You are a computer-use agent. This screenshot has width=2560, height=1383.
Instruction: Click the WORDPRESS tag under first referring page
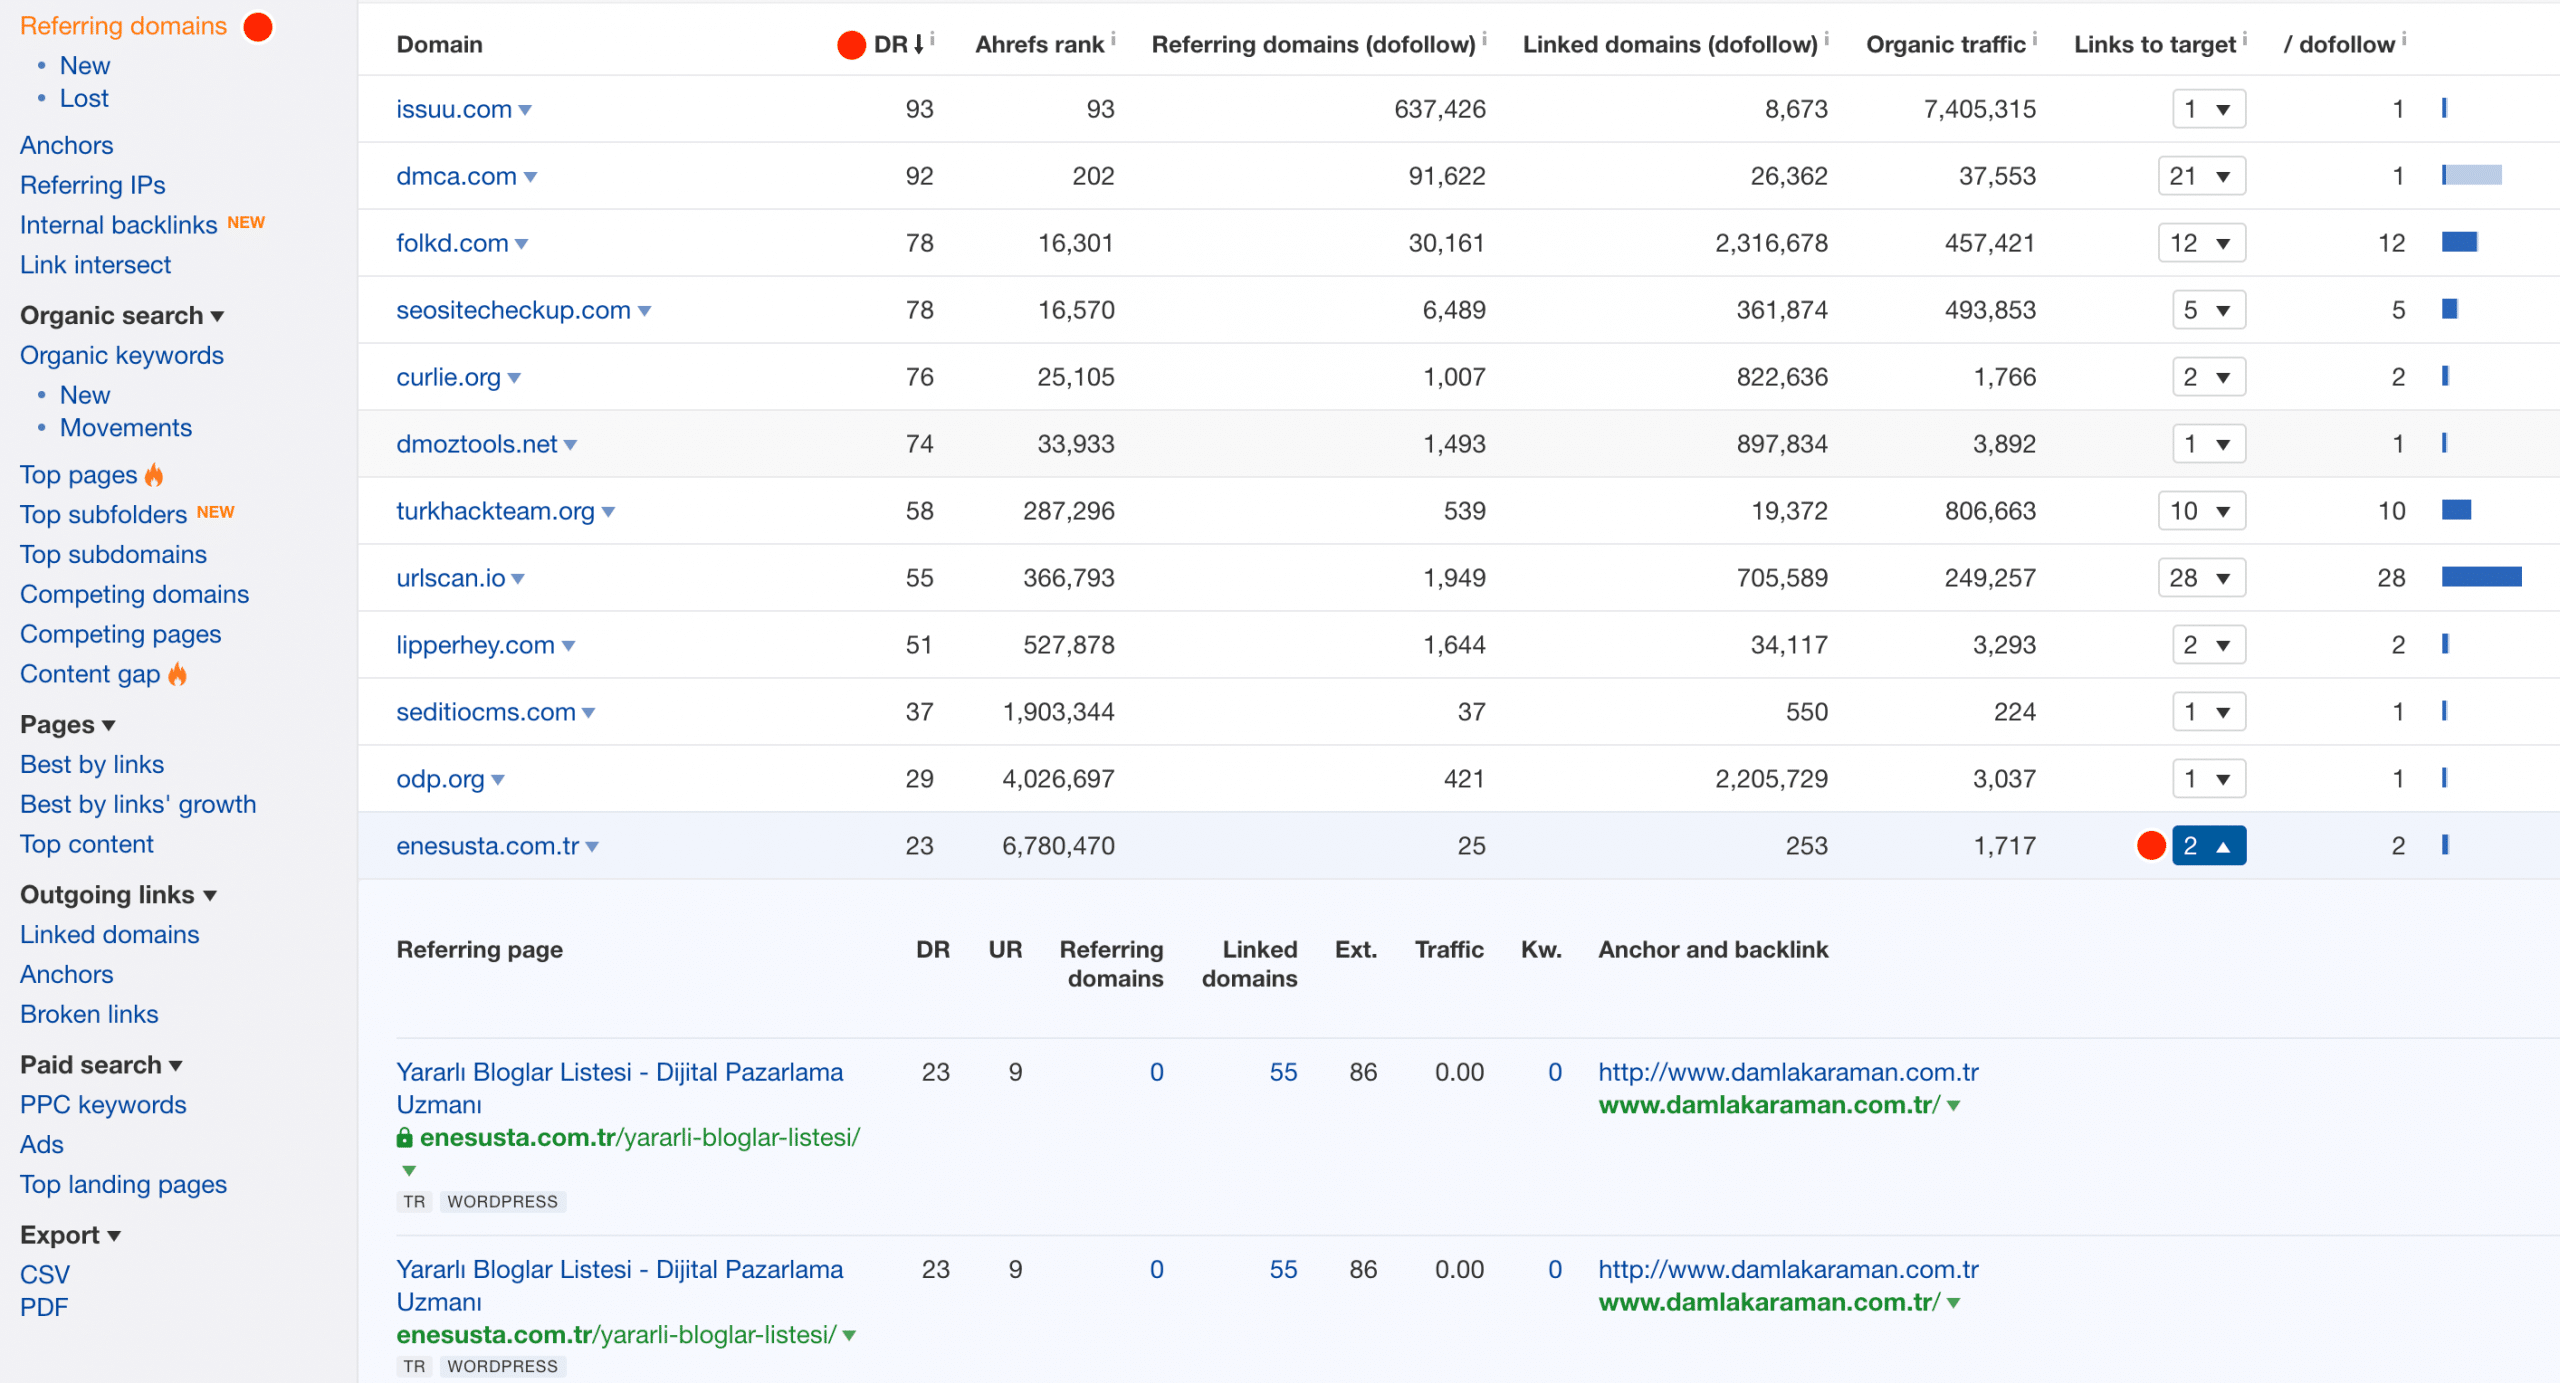pos(502,1201)
